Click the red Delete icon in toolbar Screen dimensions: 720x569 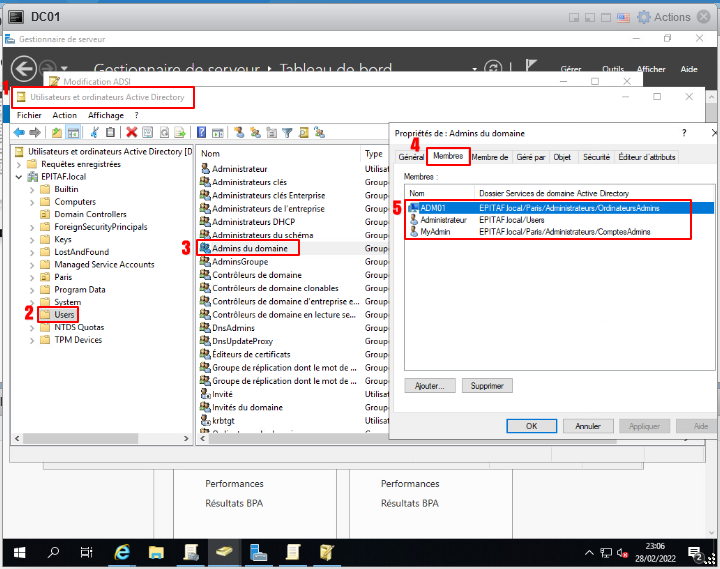point(131,132)
